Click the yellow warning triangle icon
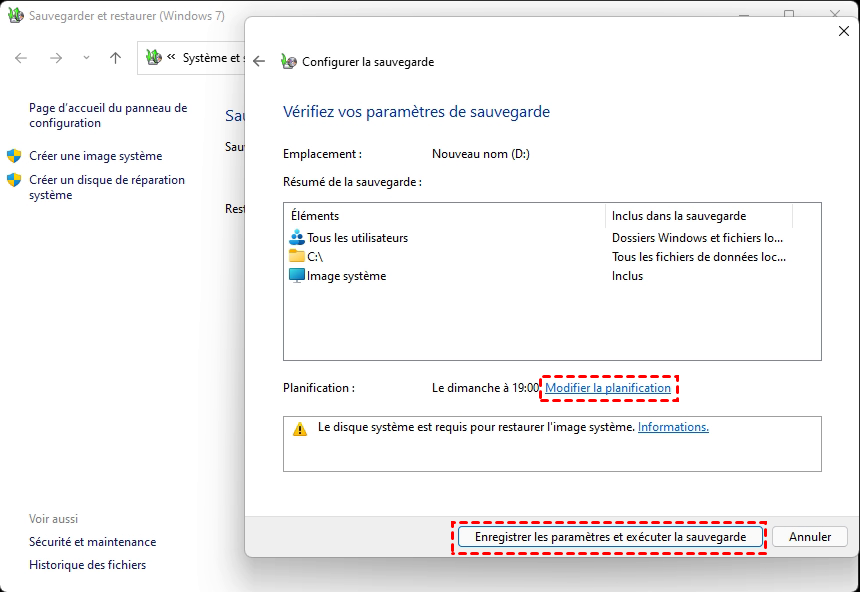Image resolution: width=860 pixels, height=592 pixels. click(300, 429)
